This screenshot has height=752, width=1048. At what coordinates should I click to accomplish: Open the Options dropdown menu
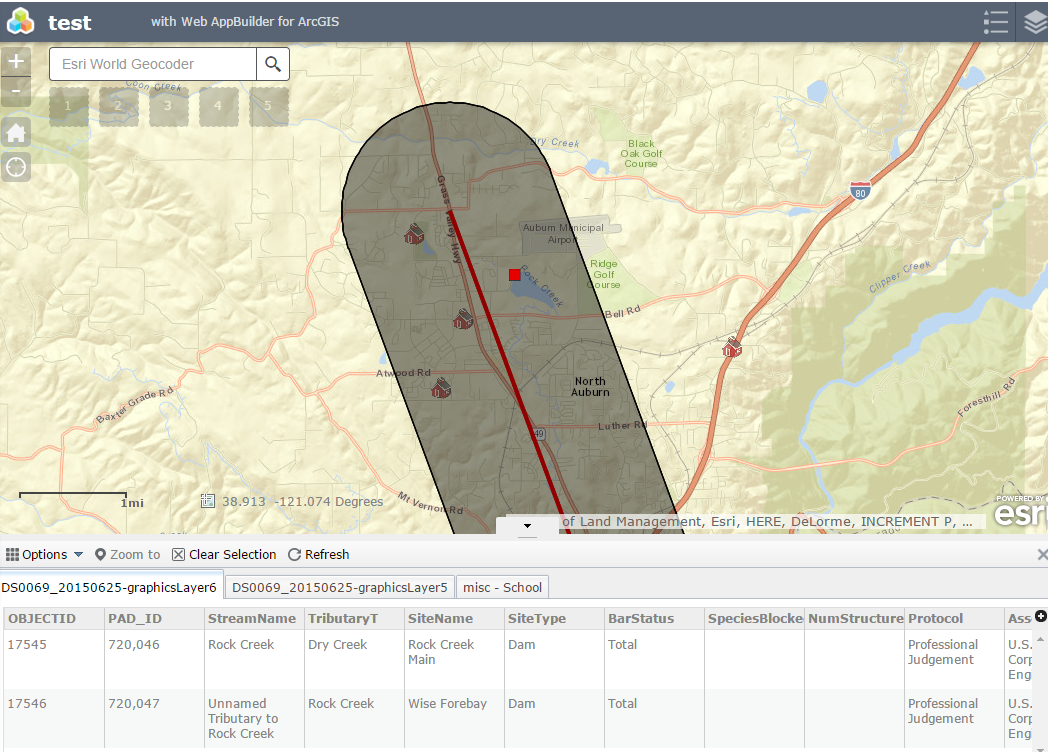(x=45, y=554)
